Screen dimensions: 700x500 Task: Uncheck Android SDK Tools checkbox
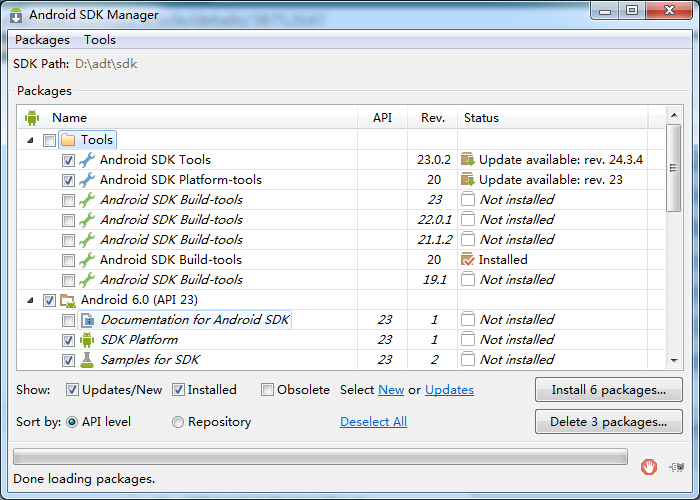pos(68,160)
